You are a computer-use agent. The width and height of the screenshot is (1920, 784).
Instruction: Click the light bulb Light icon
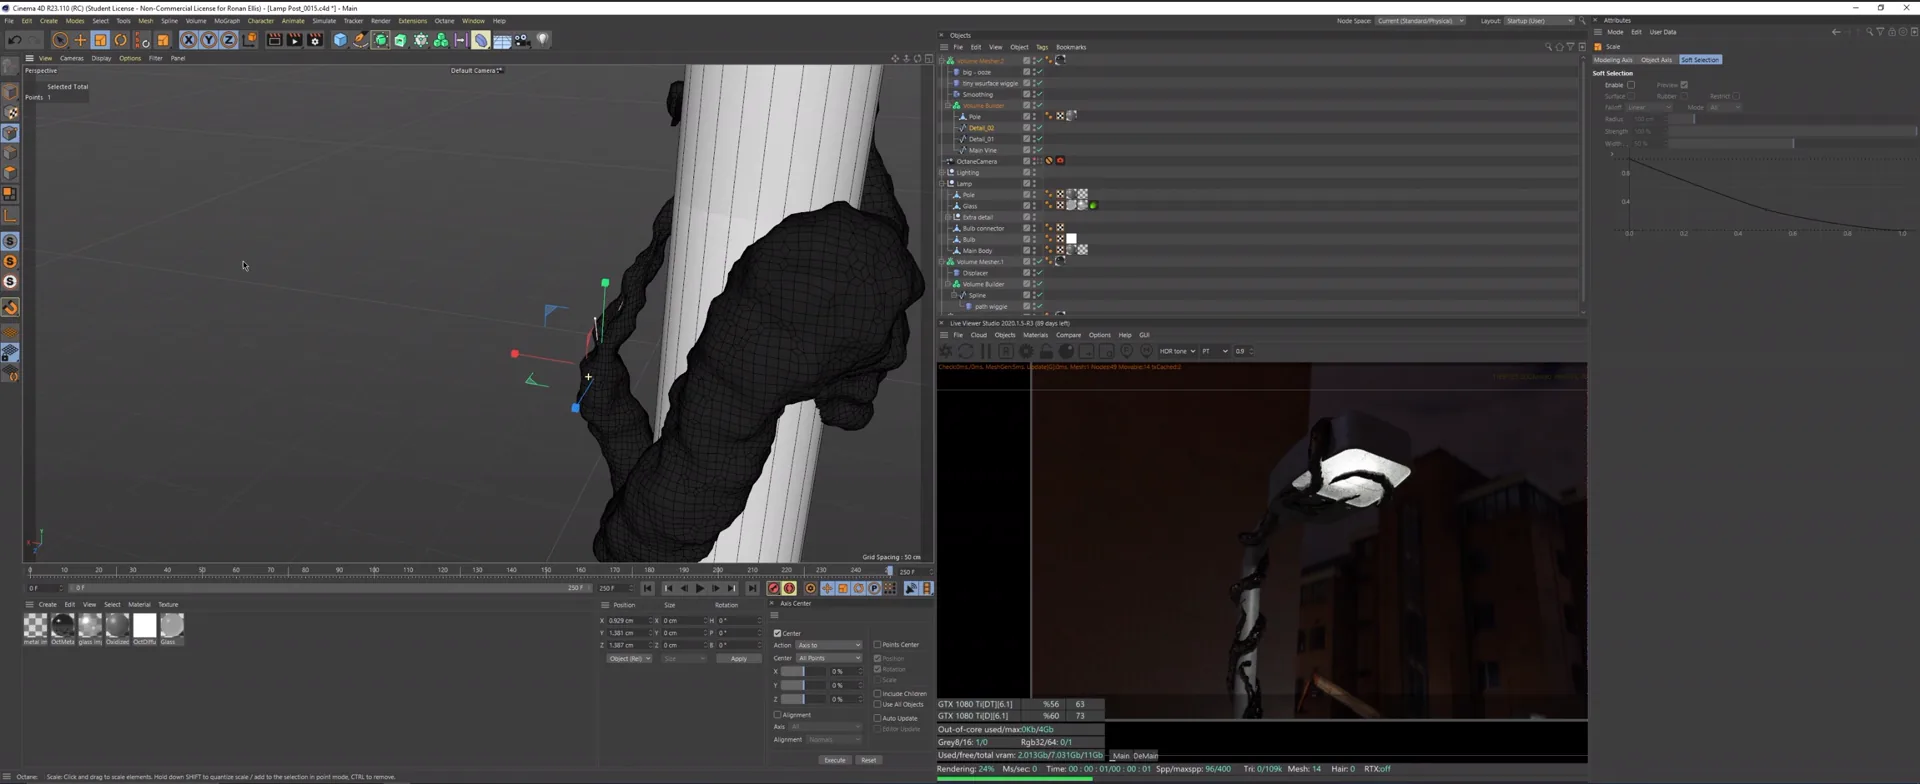tap(543, 40)
